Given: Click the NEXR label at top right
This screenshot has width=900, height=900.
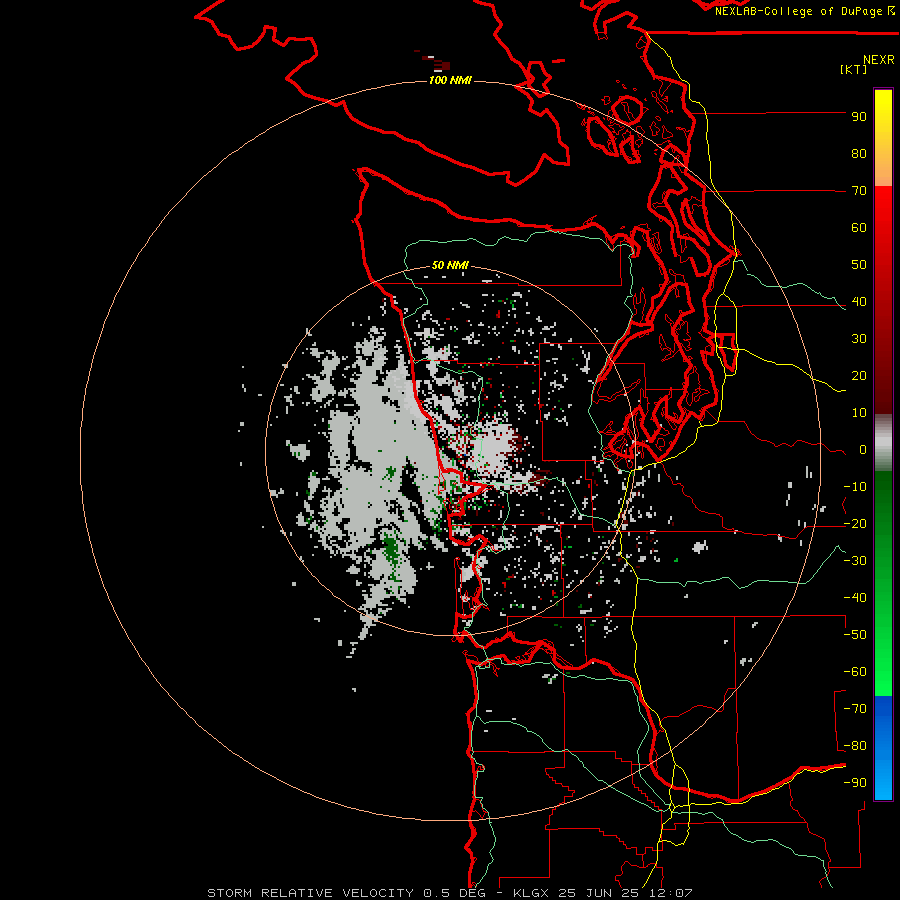Looking at the screenshot, I should [879, 60].
